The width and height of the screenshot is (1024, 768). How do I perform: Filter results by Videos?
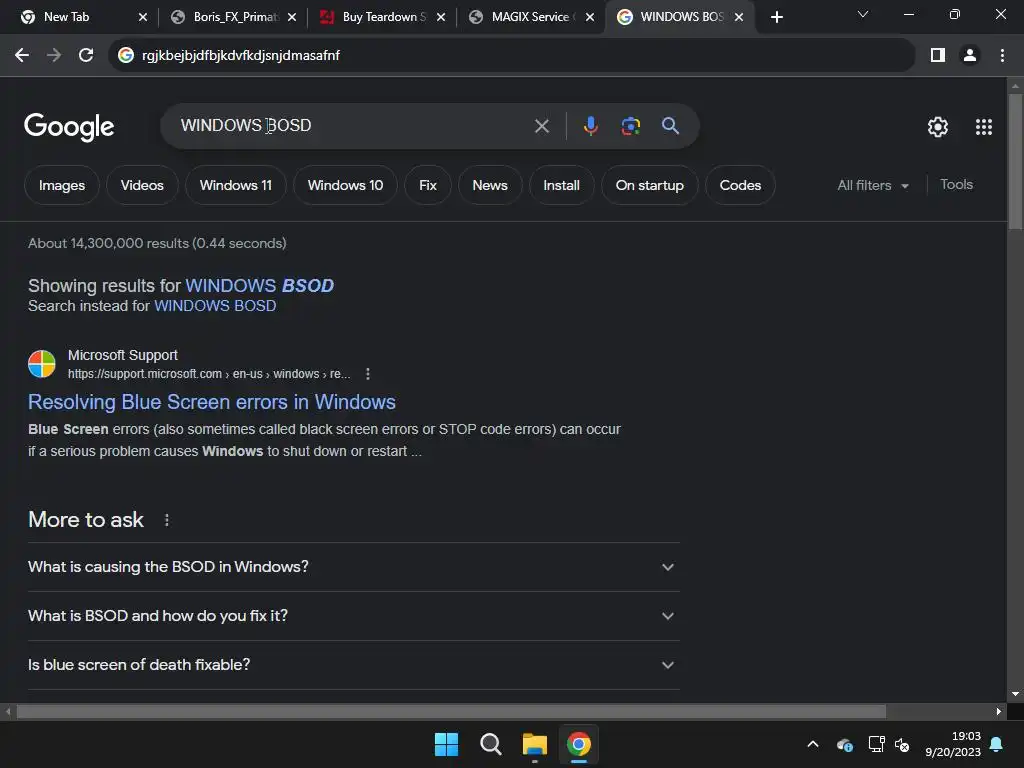tap(142, 185)
